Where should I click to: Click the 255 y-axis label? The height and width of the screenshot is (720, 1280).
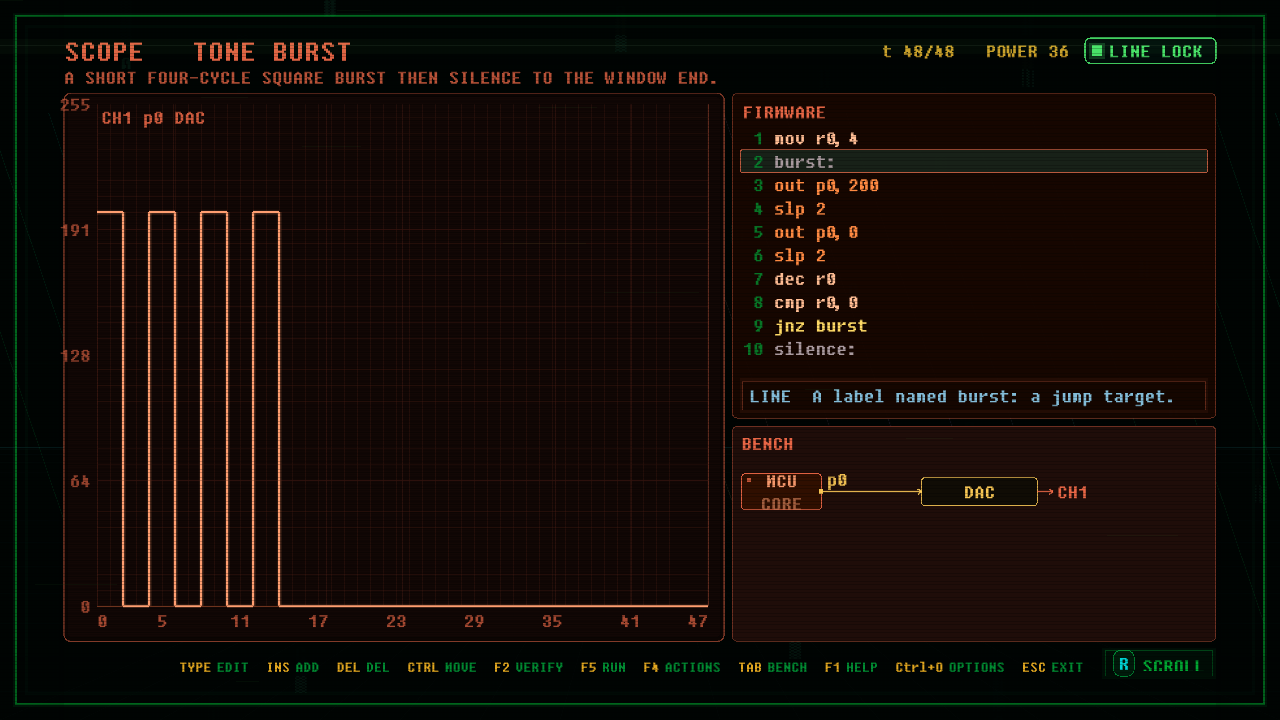click(x=76, y=105)
